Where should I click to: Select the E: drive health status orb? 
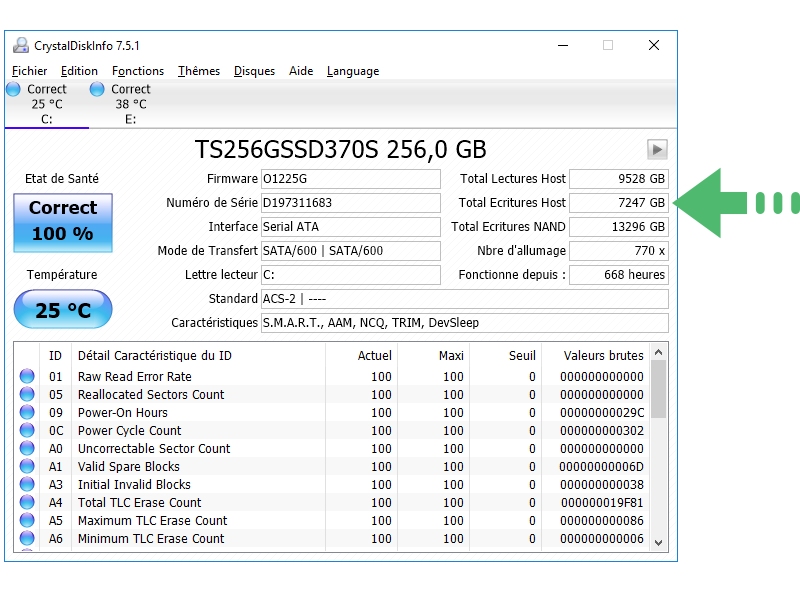pos(97,89)
